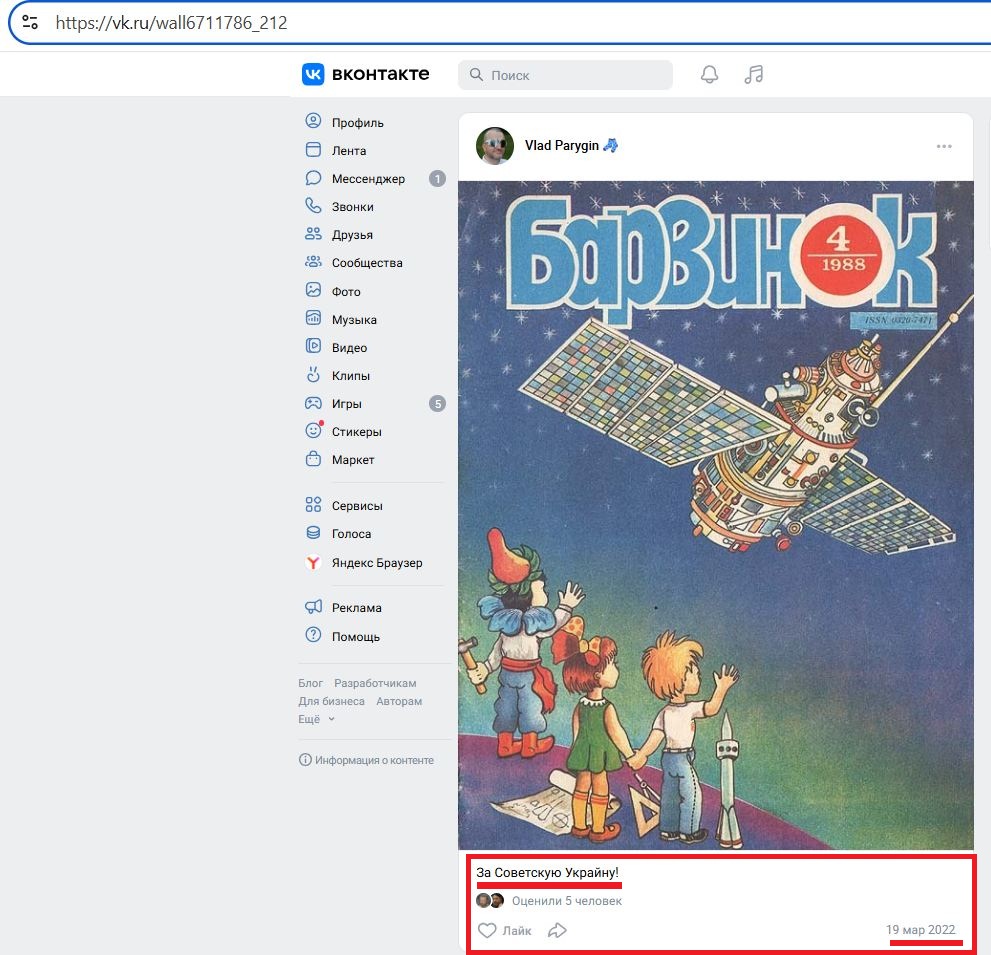Viewport: 991px width, 955px height.
Task: Click the Видео play icon
Action: pos(313,346)
